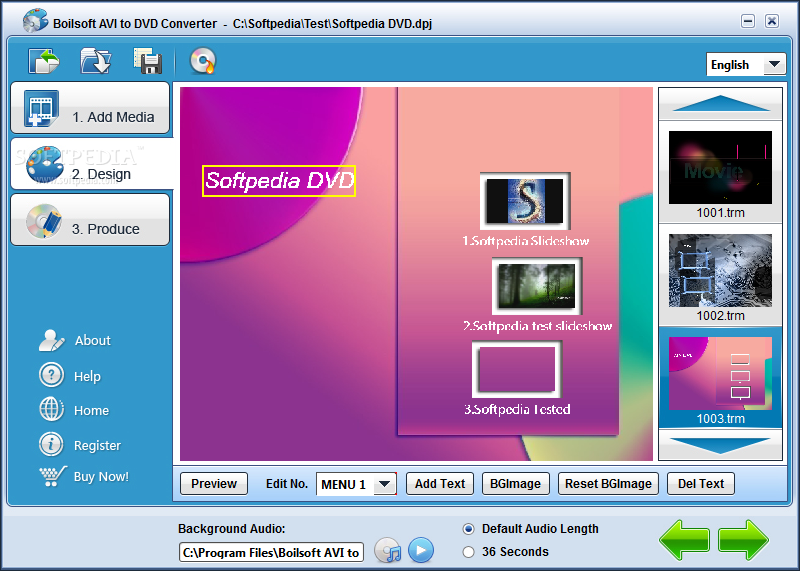Viewport: 800px width, 571px height.
Task: Play the background audio
Action: point(421,551)
